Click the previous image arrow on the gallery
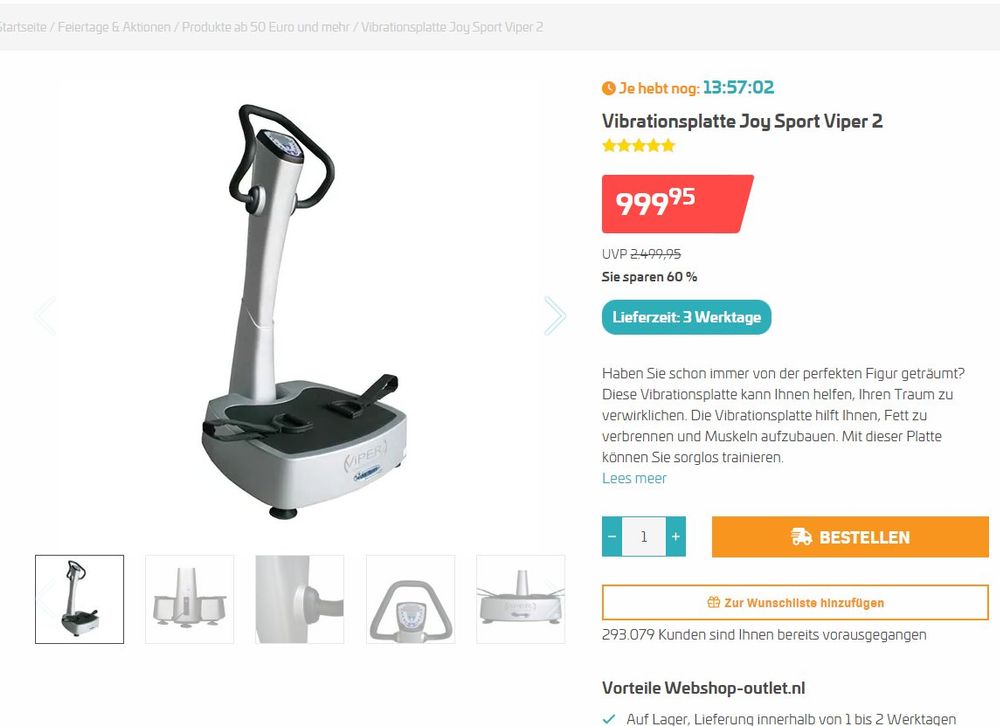The width and height of the screenshot is (1000, 726). [x=45, y=315]
